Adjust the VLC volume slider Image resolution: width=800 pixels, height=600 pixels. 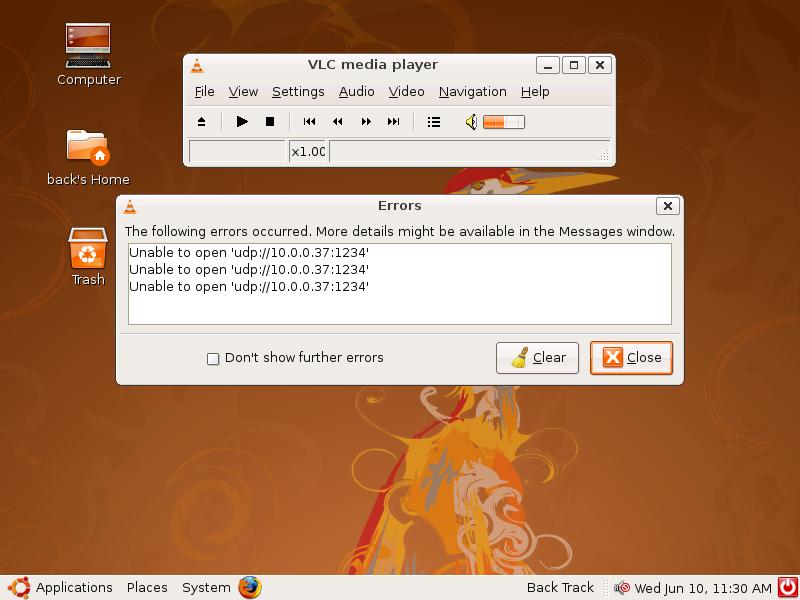point(503,122)
